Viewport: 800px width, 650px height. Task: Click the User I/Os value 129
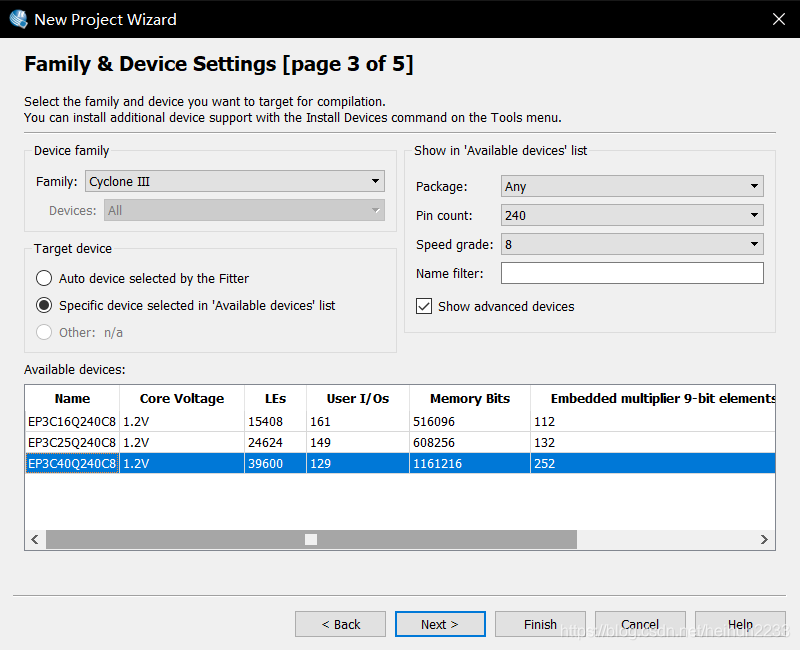[x=320, y=463]
